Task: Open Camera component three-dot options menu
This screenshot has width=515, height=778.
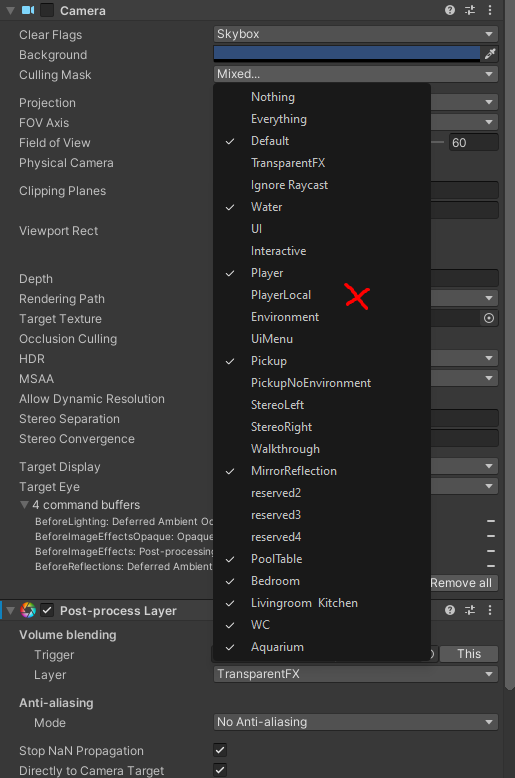Action: (x=490, y=10)
